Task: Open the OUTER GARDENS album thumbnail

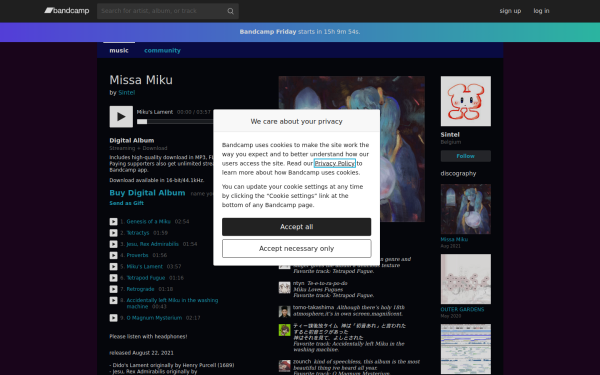Action: click(x=466, y=279)
